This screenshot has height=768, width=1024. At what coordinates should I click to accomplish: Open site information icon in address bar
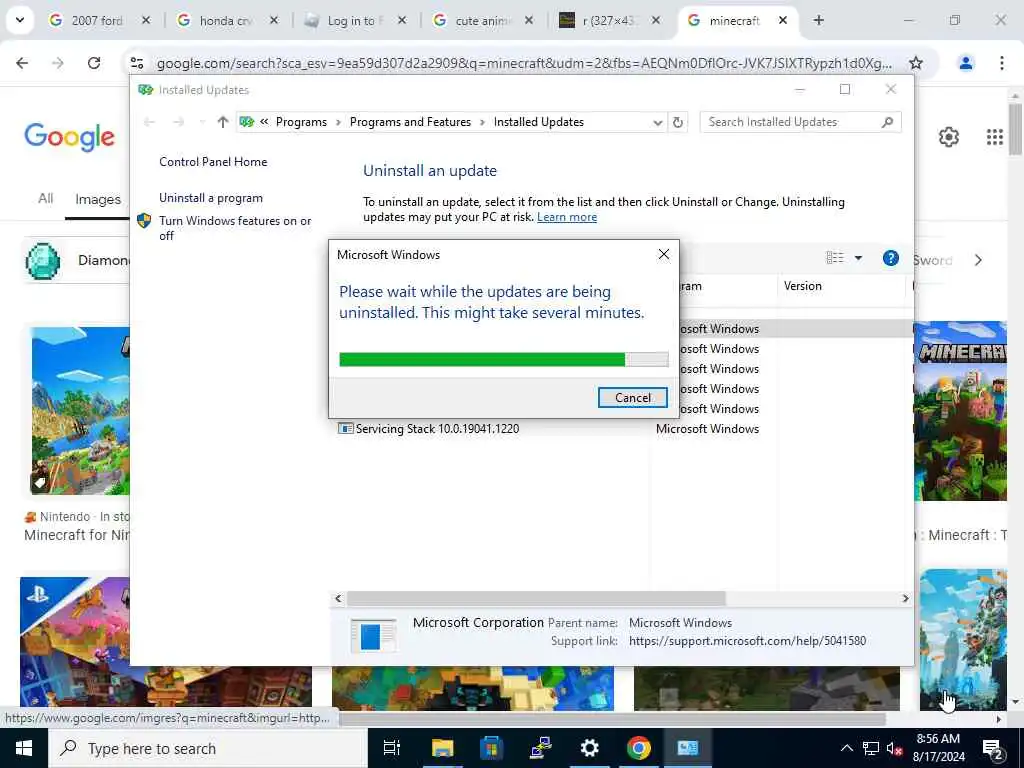(137, 63)
